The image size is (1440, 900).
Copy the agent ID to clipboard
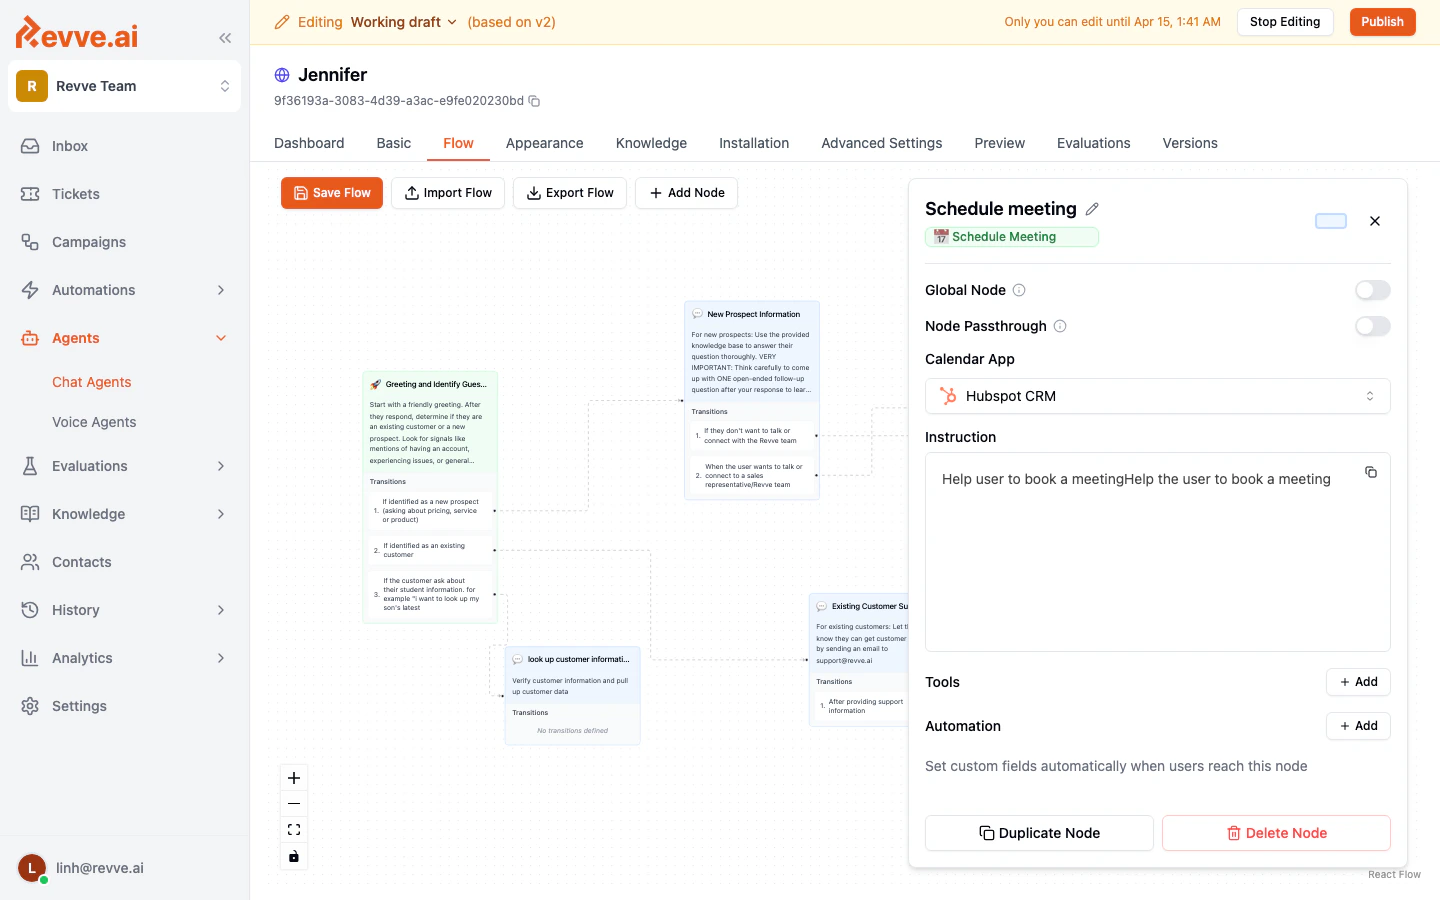click(x=534, y=101)
